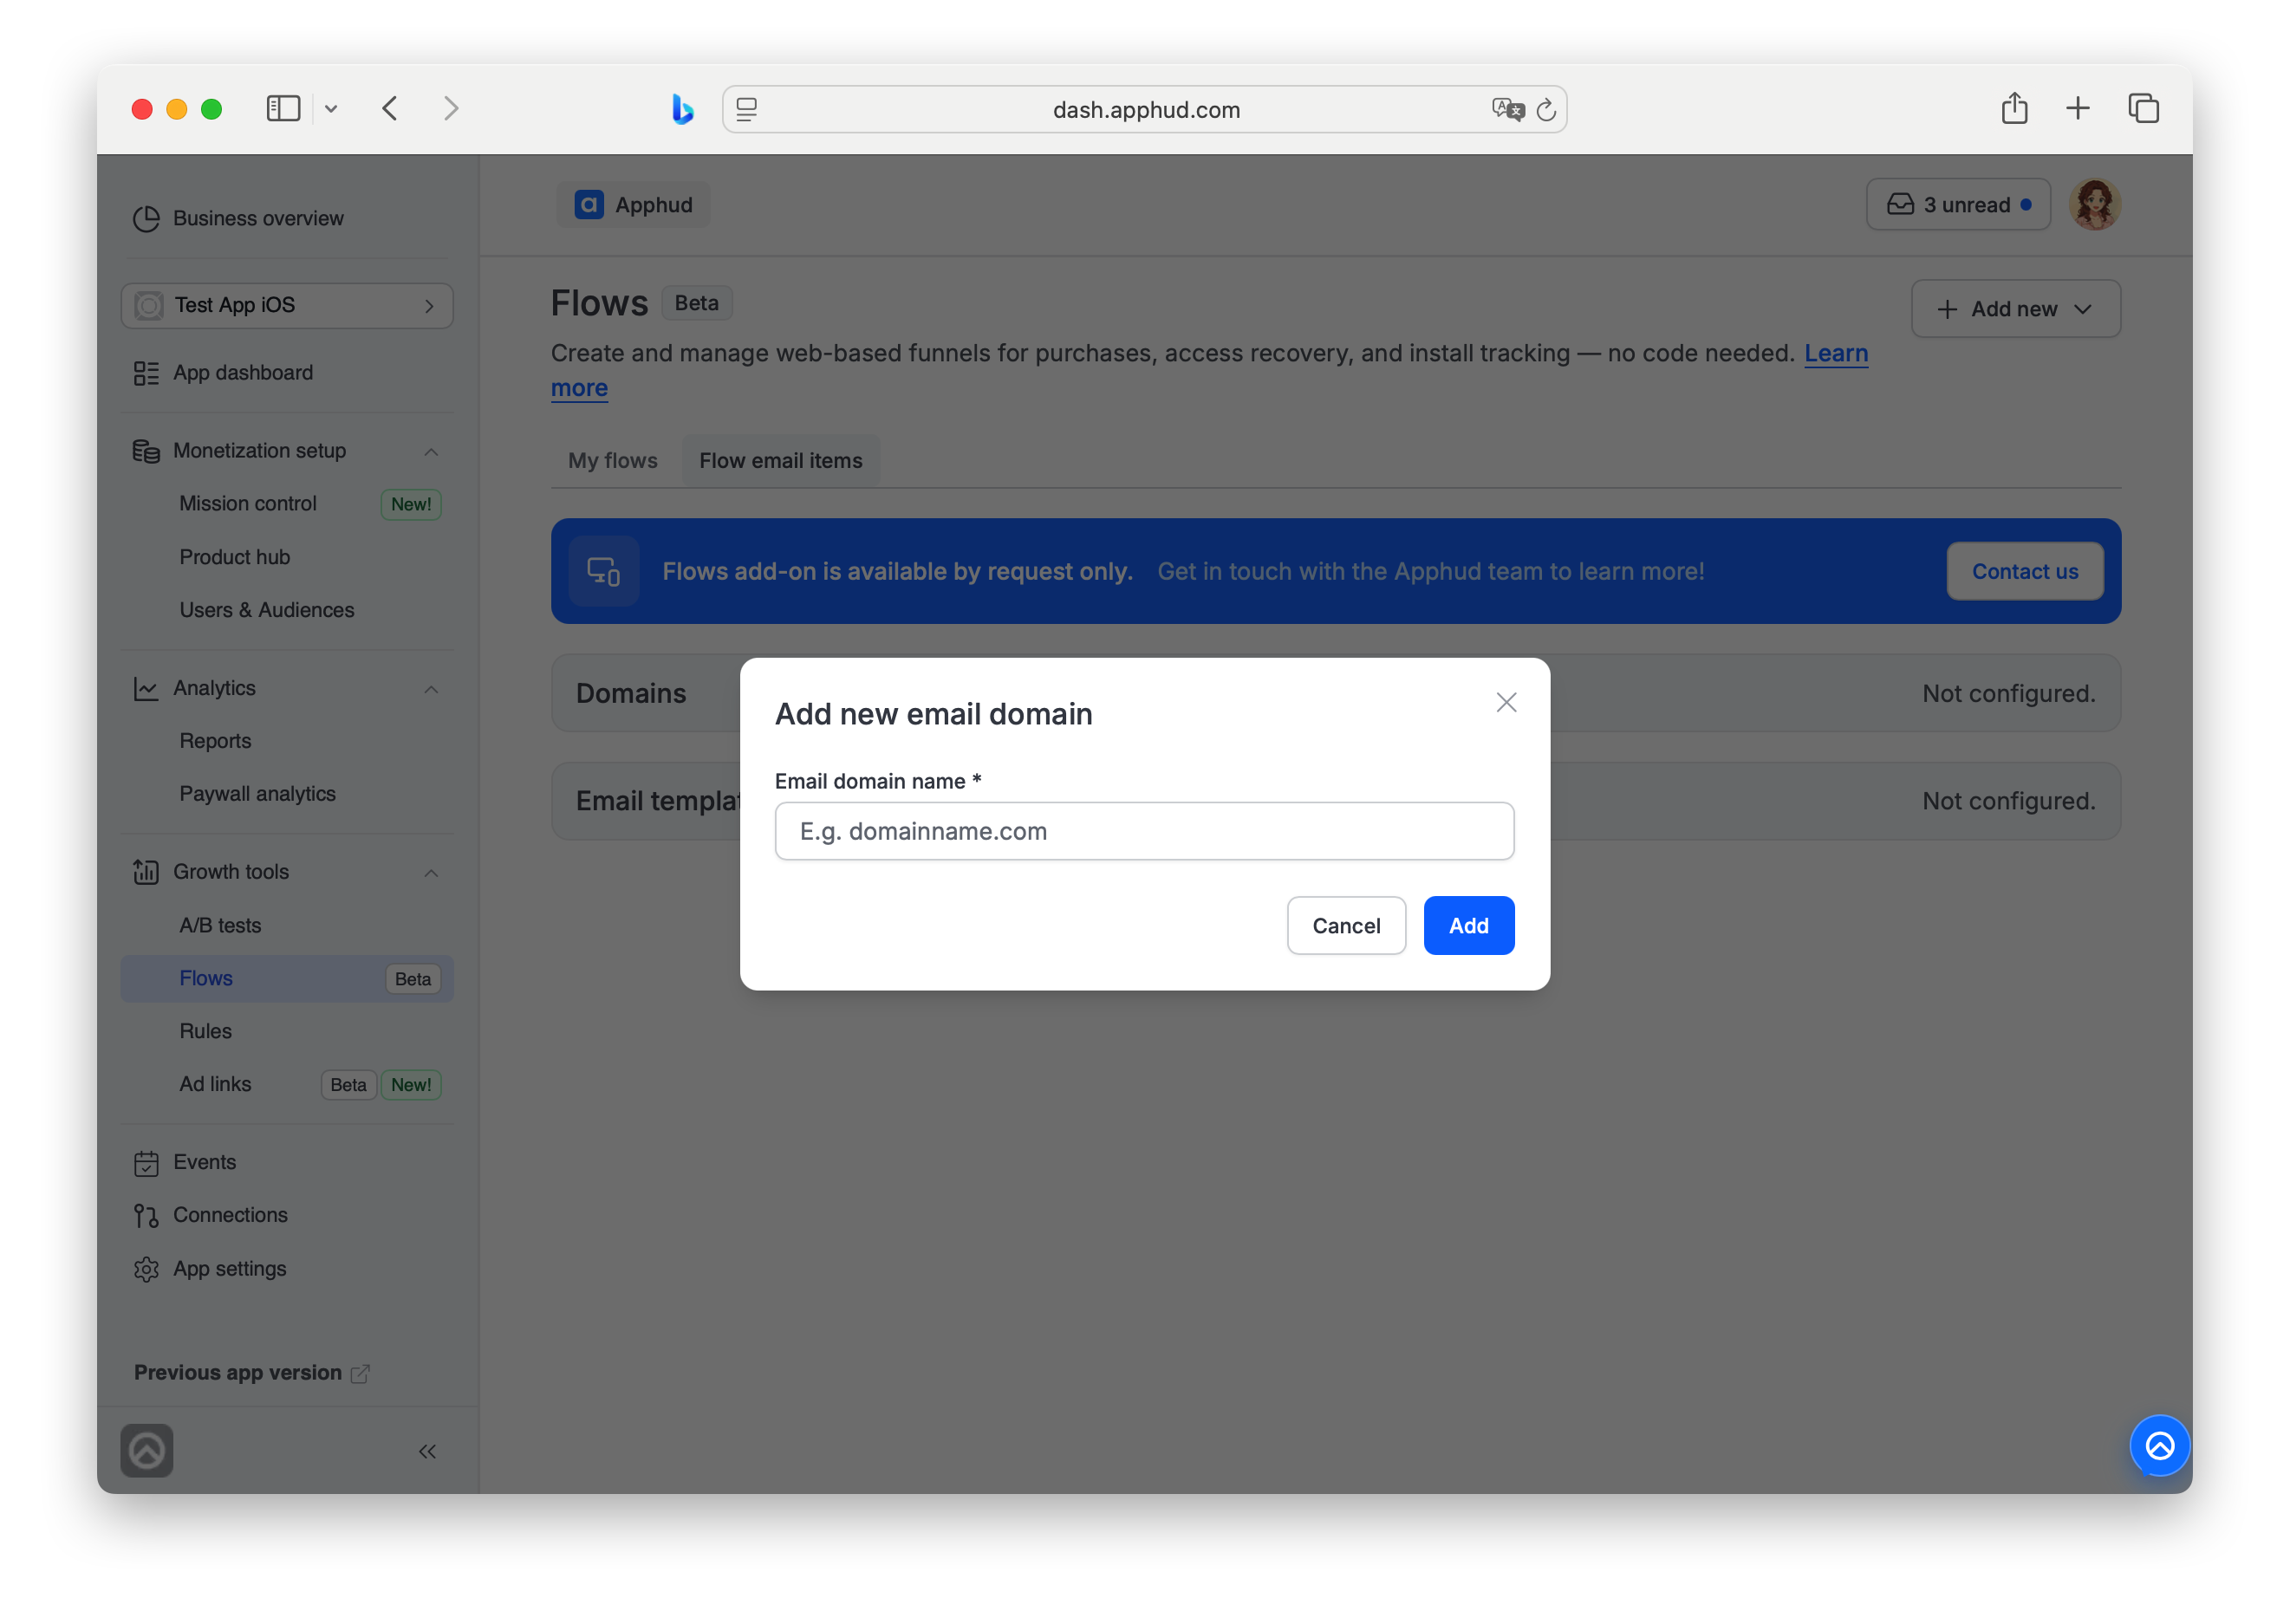Switch to the Flow email items tab
Image resolution: width=2290 pixels, height=1624 pixels.
coord(780,461)
